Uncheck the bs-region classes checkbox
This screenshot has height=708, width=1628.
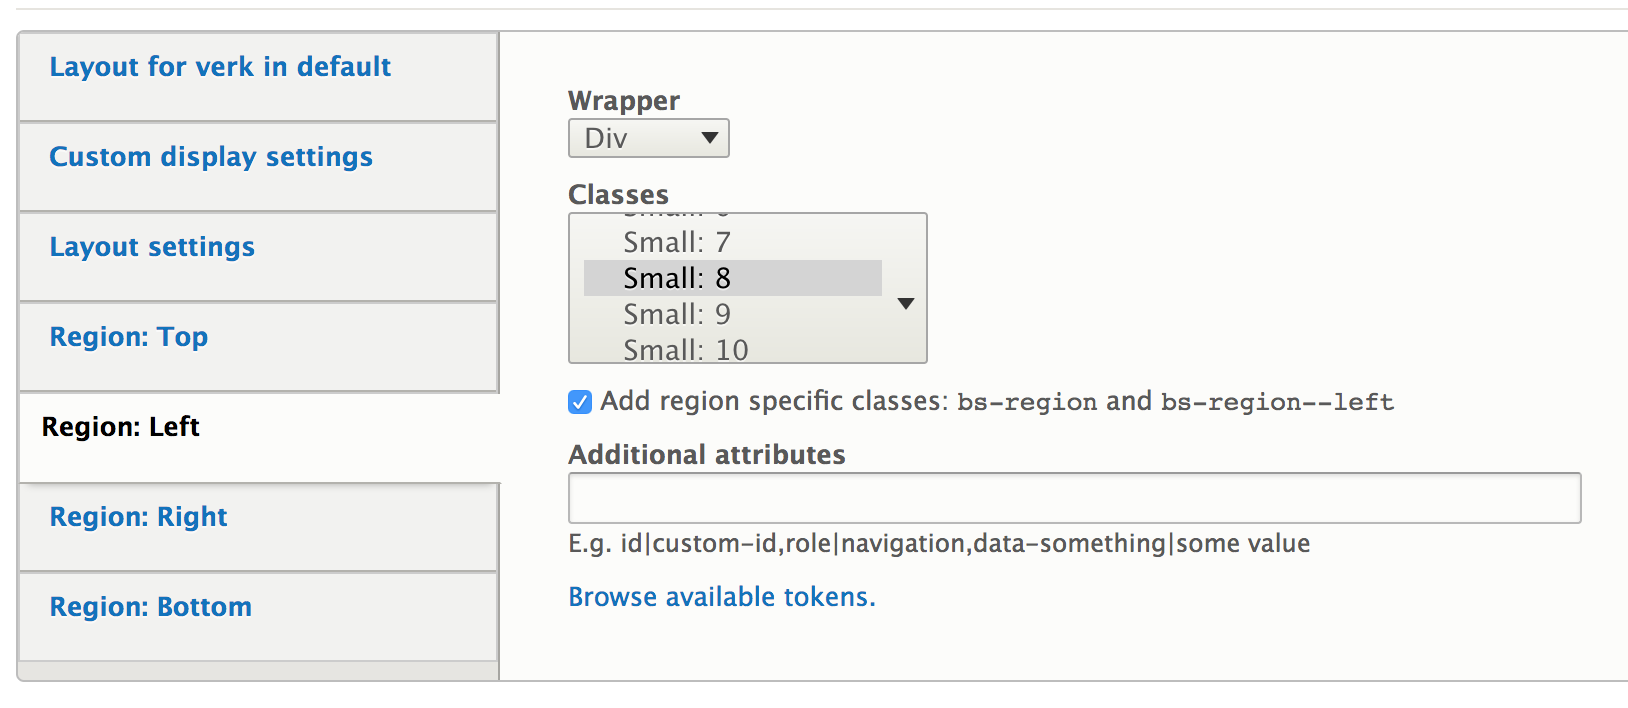click(578, 401)
